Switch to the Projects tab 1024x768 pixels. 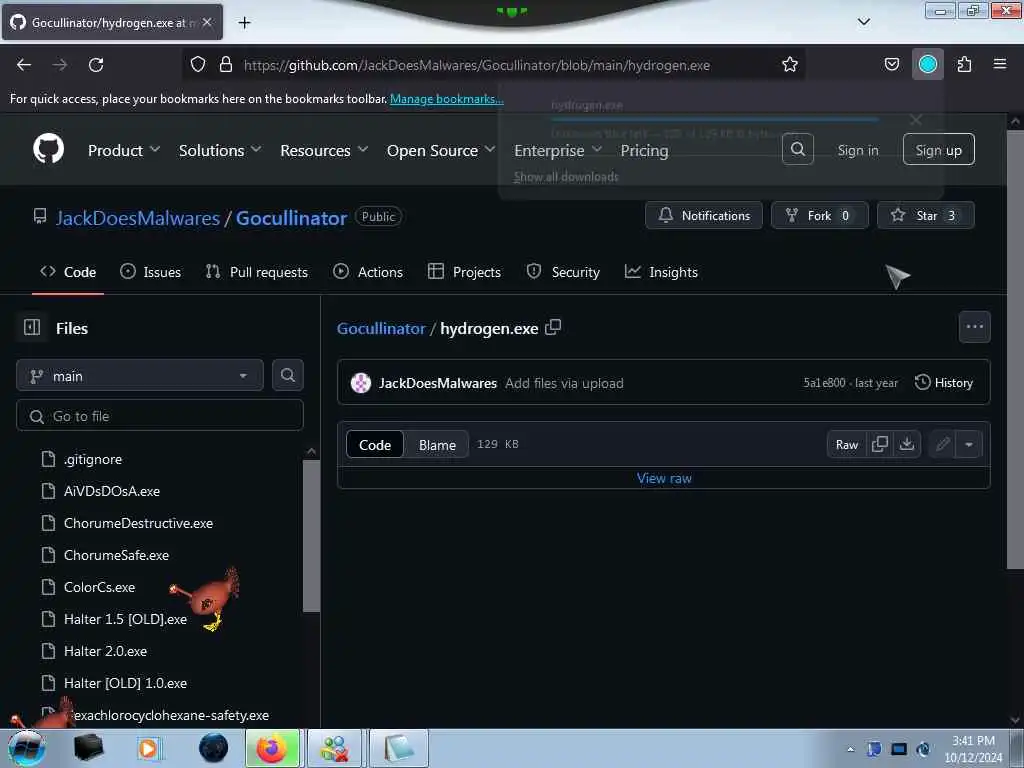pos(464,272)
